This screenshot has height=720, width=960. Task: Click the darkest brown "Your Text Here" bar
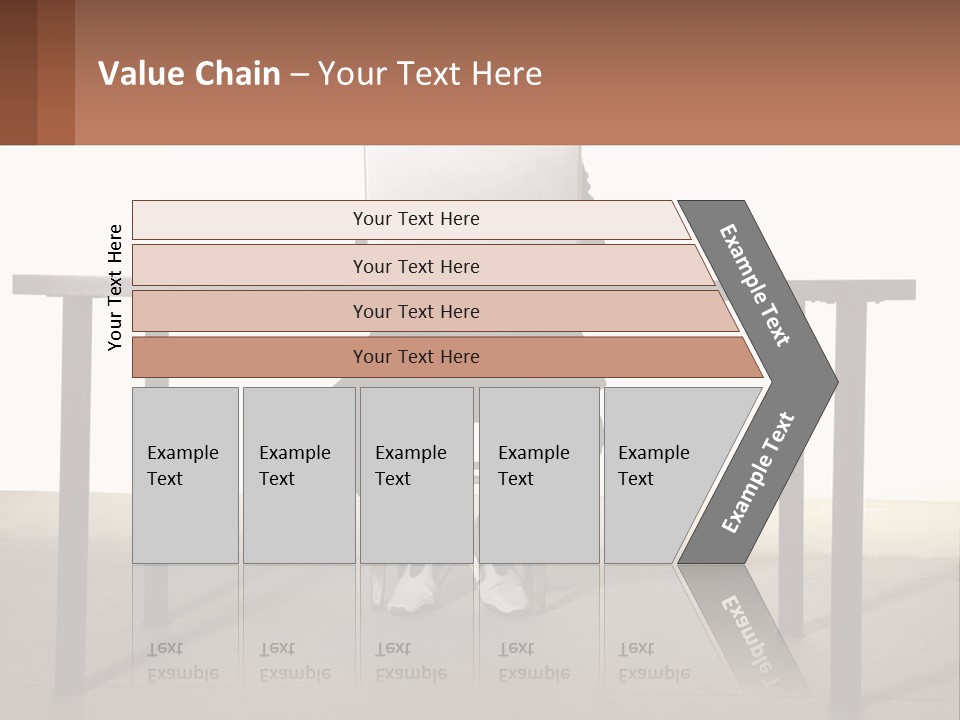click(416, 357)
